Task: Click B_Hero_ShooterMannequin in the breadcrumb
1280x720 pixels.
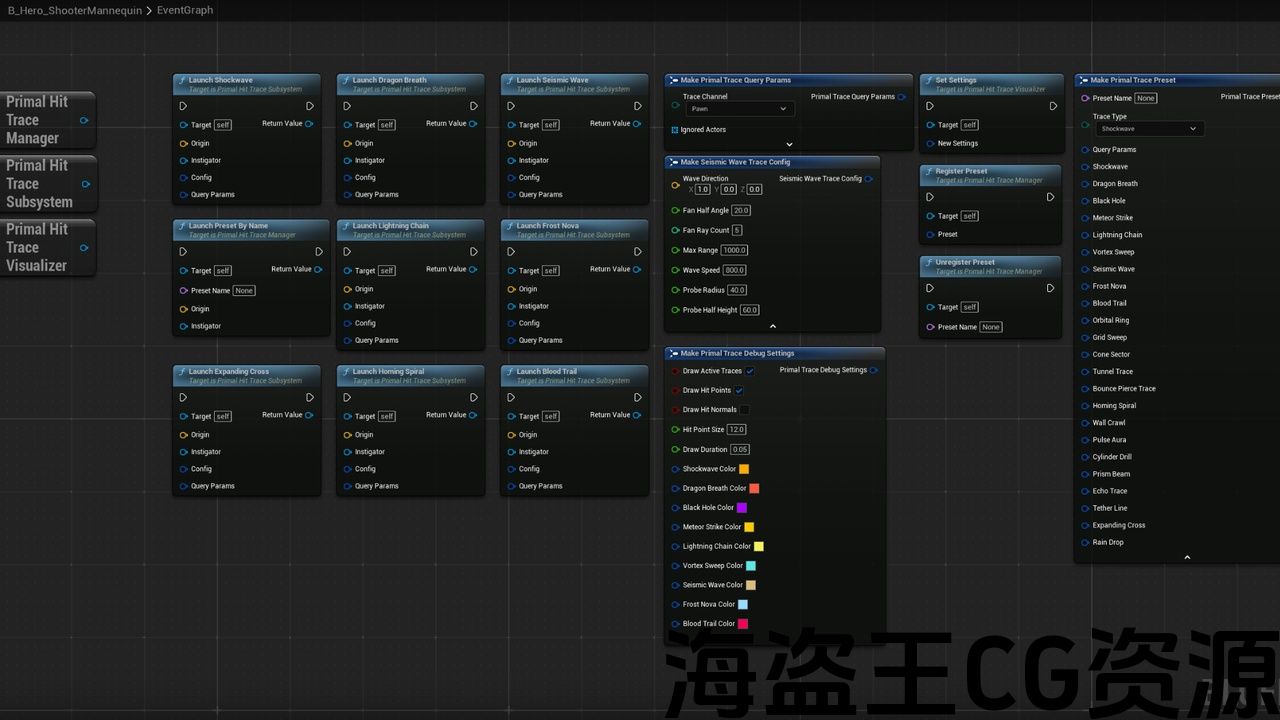Action: tap(74, 10)
